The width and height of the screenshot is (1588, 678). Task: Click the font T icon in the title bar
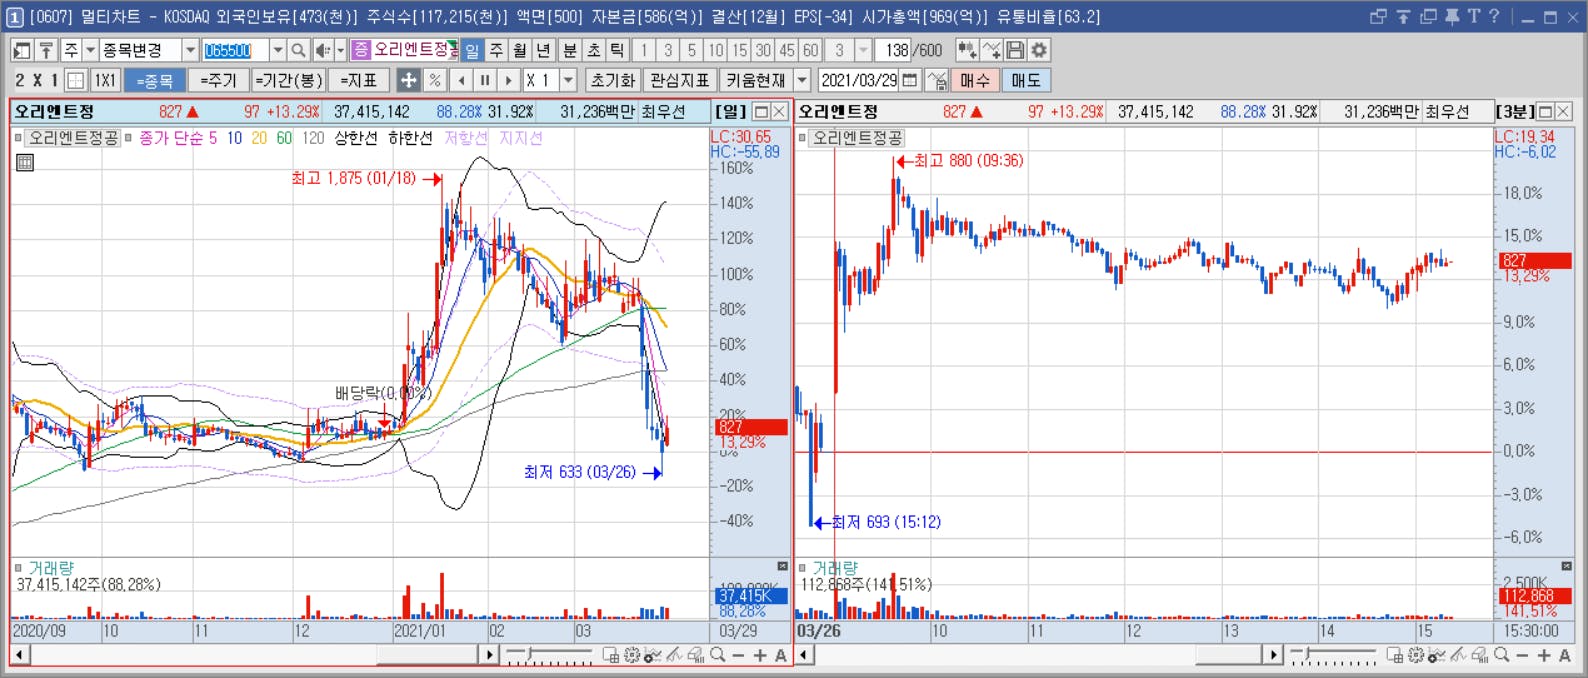point(1473,16)
